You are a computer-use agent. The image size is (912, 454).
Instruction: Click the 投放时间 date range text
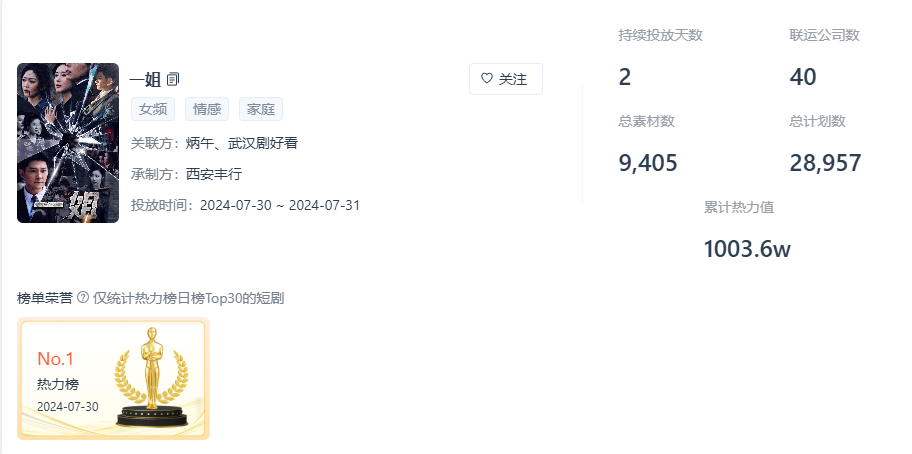coord(280,205)
